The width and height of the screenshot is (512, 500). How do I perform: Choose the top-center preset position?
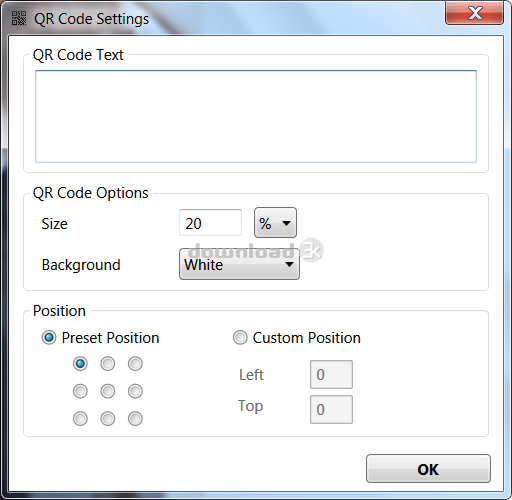(x=108, y=364)
